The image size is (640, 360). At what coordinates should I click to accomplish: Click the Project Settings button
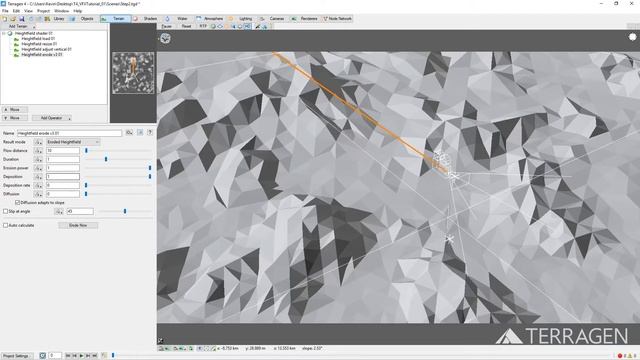[x=17, y=356]
